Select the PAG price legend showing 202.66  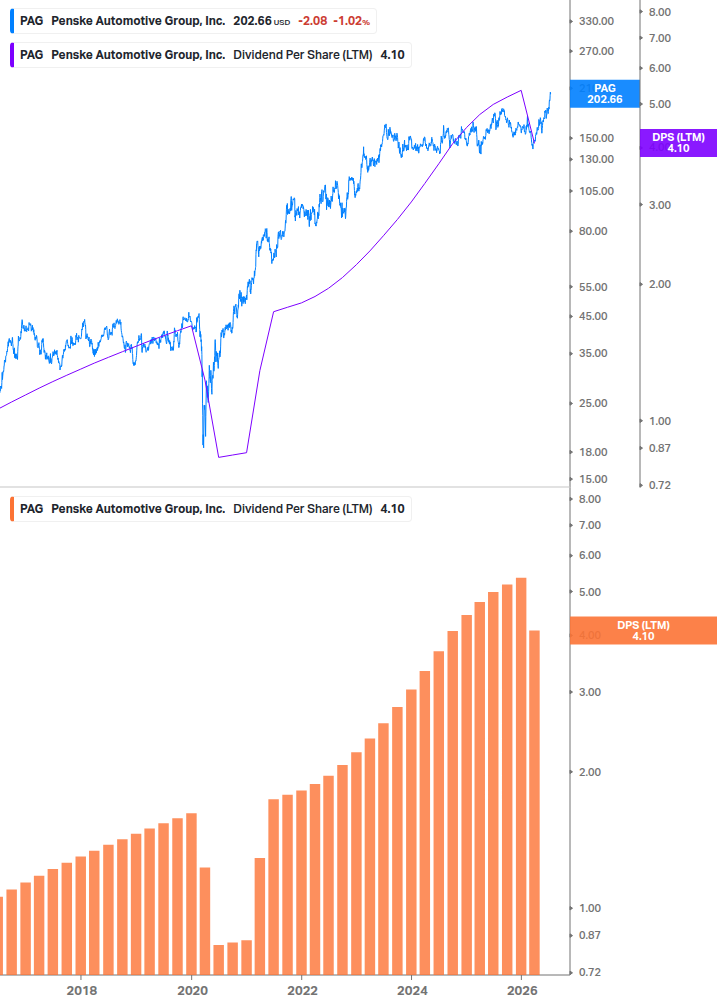pyautogui.click(x=194, y=21)
